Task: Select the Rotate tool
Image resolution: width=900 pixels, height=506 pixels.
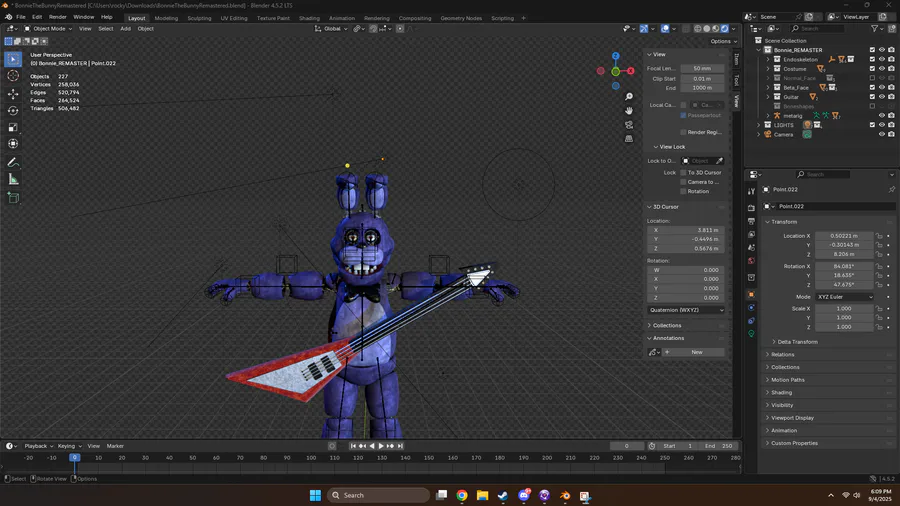Action: (13, 110)
